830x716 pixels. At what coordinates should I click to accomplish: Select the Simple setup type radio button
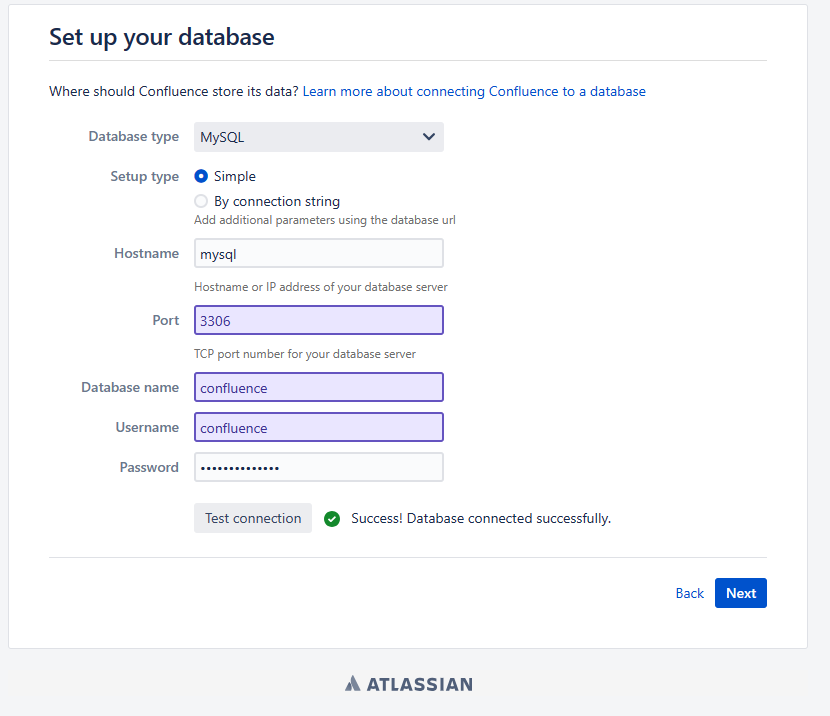(201, 176)
